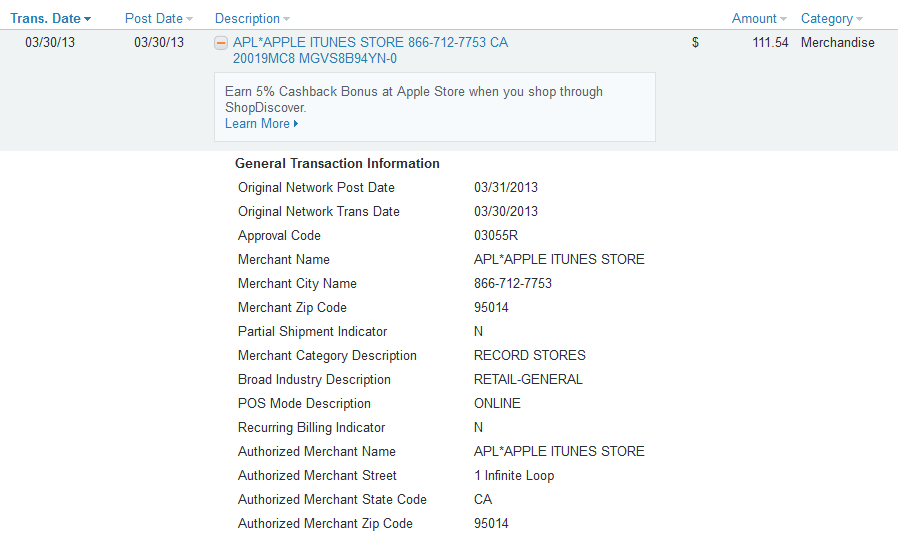Click the blue sort arrow beside Trans. Date
Viewport: 898px width, 539px height.
(87, 19)
